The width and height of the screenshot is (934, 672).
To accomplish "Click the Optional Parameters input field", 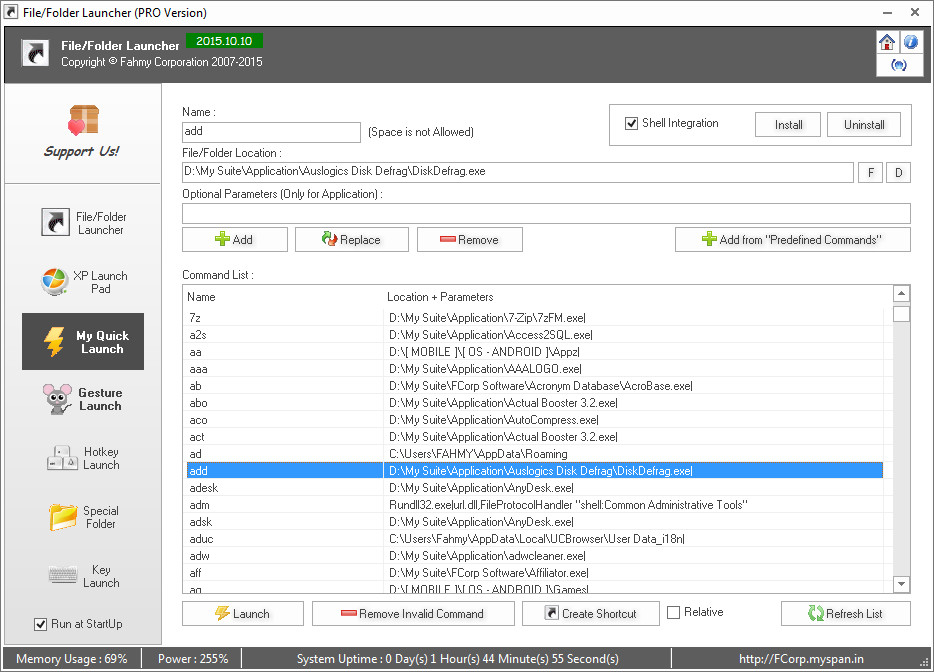I will tap(546, 213).
